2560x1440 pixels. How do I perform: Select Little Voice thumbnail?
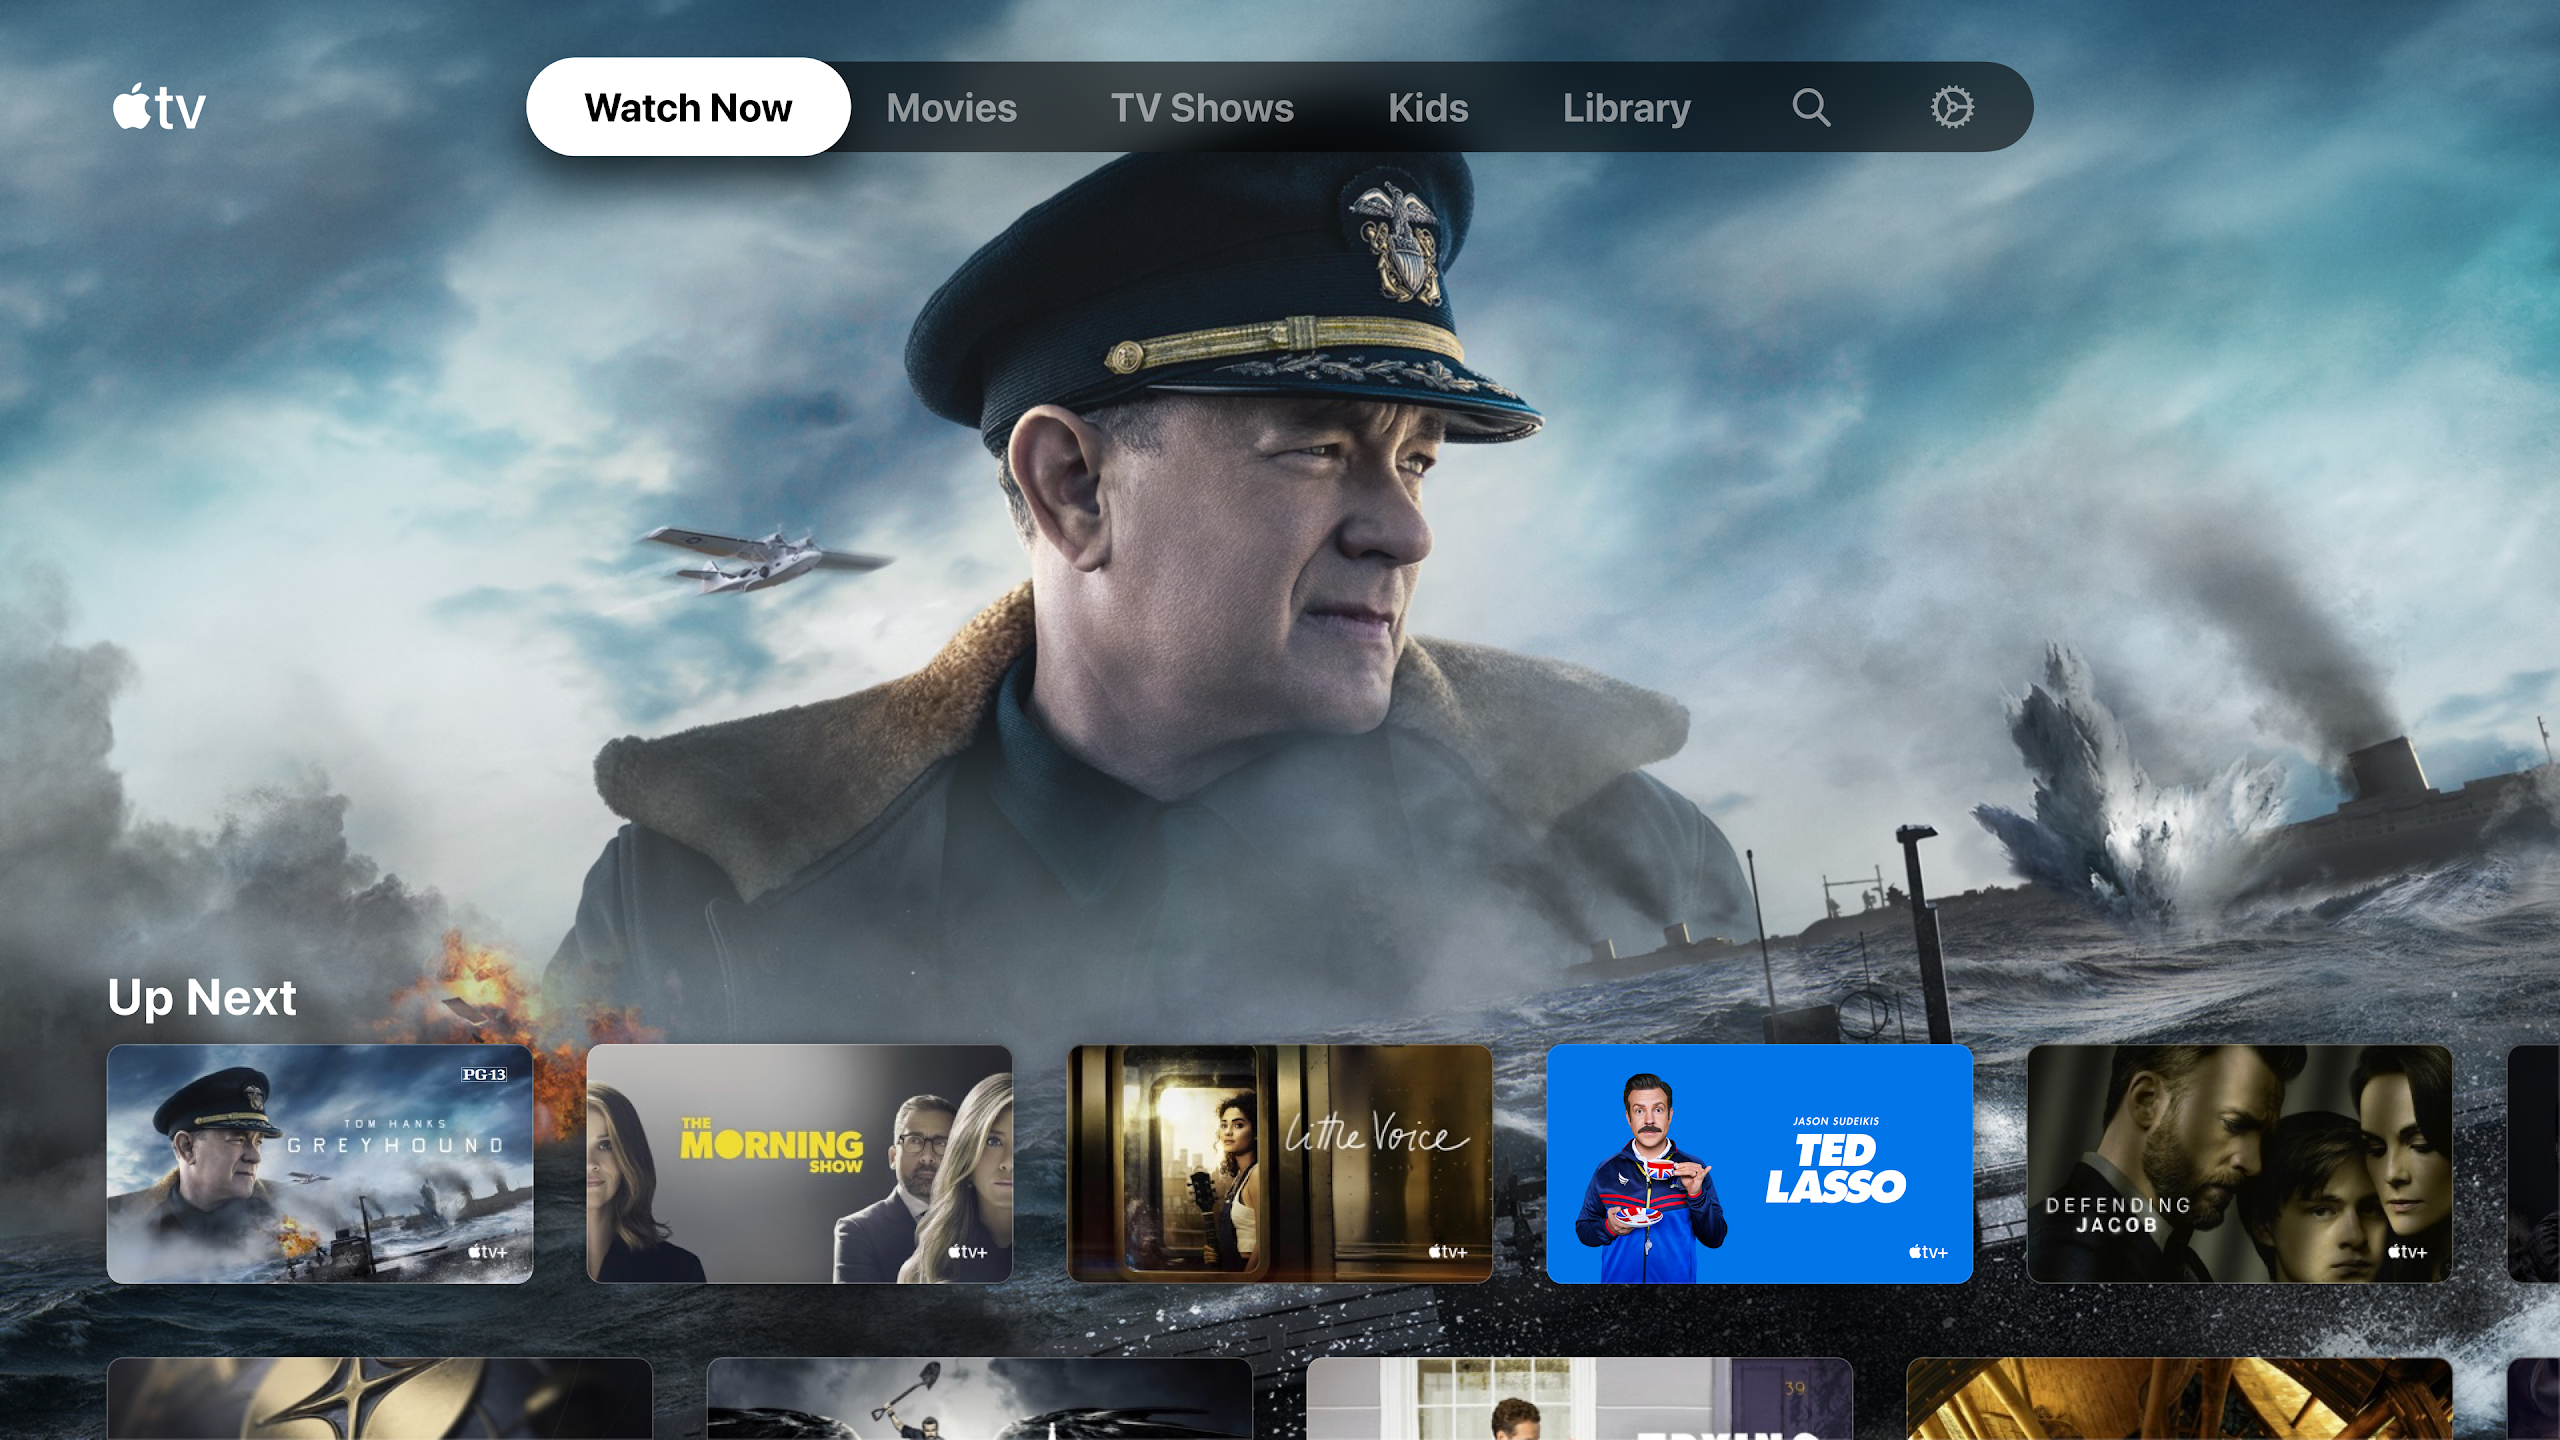coord(1280,1164)
